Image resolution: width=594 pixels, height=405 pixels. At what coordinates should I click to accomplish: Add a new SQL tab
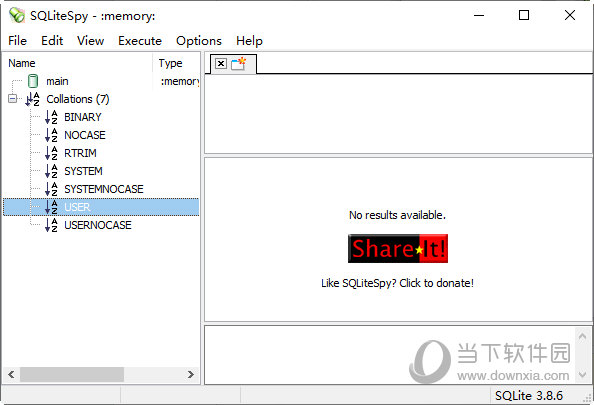point(239,64)
